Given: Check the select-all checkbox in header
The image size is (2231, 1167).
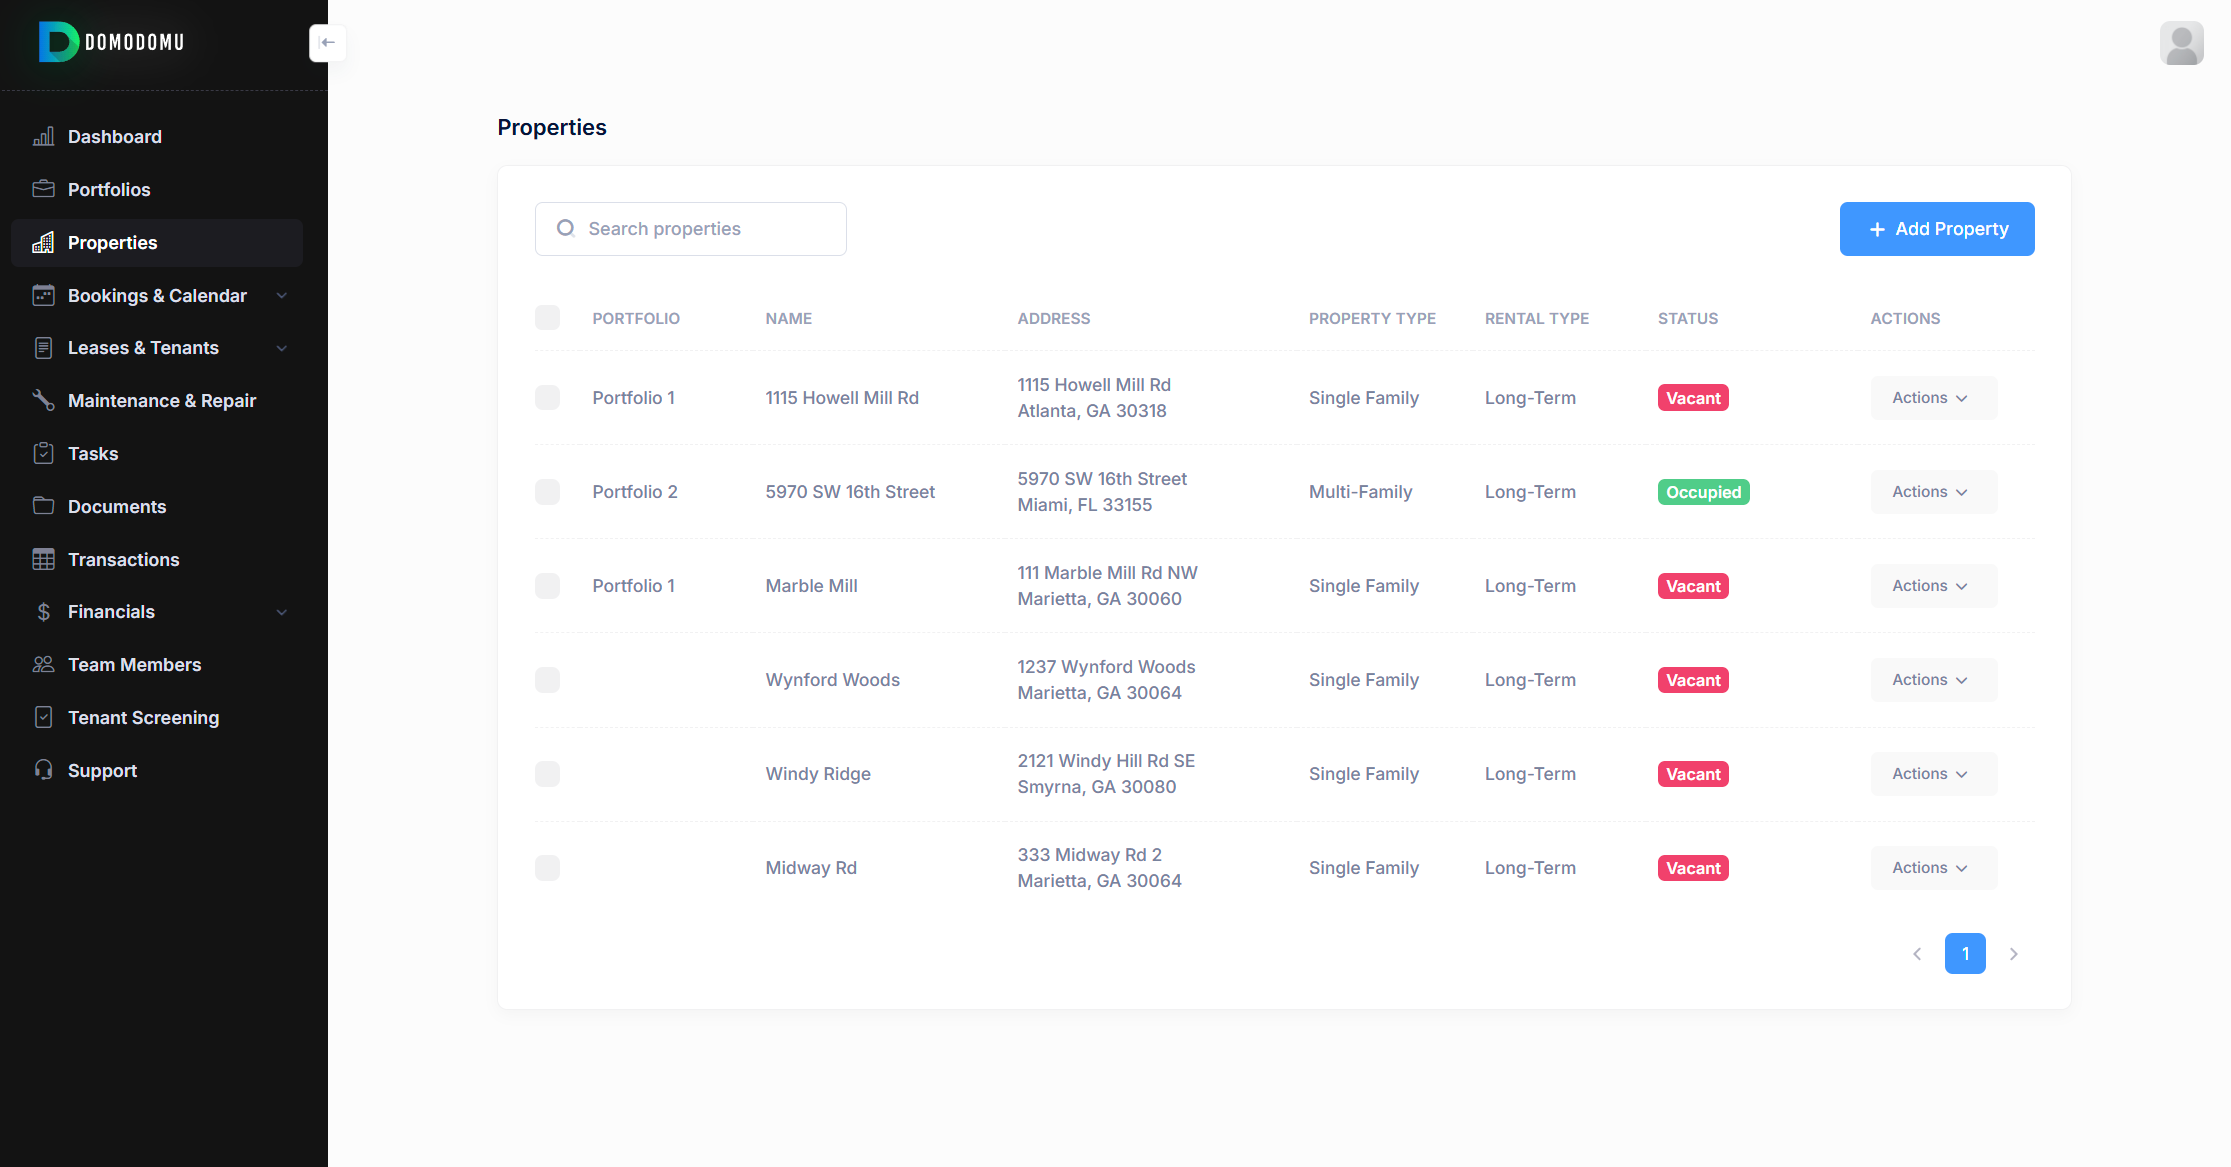Looking at the screenshot, I should point(547,318).
